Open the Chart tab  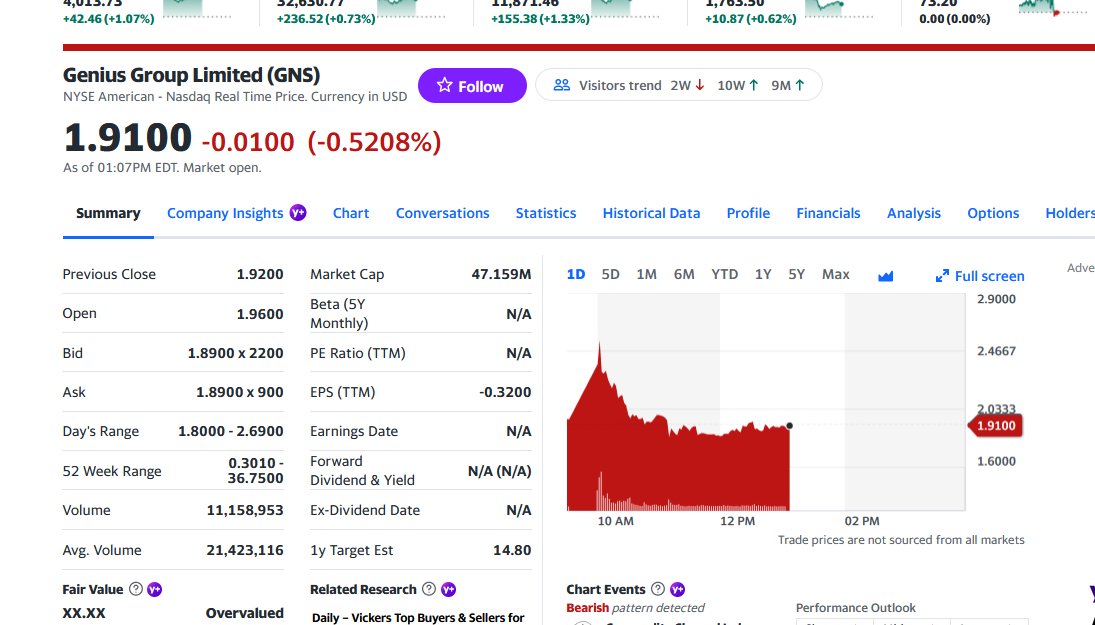pyautogui.click(x=351, y=213)
